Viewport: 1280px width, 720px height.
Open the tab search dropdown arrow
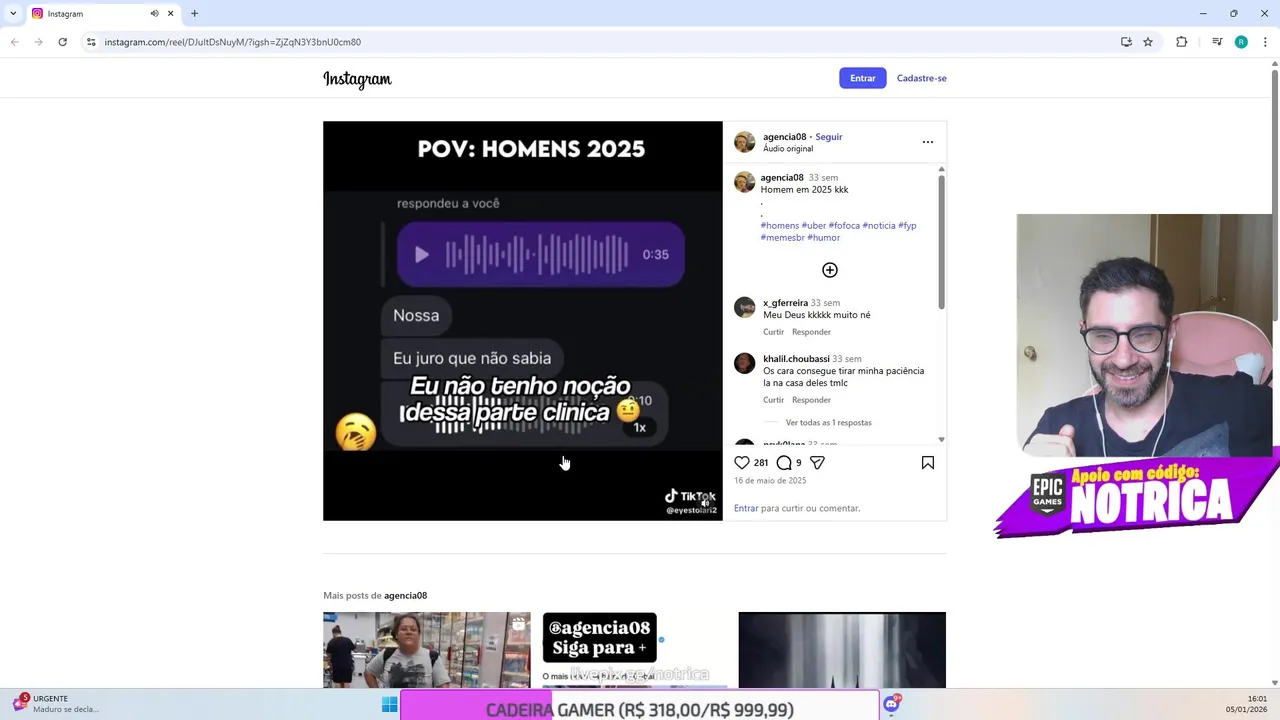[13, 13]
